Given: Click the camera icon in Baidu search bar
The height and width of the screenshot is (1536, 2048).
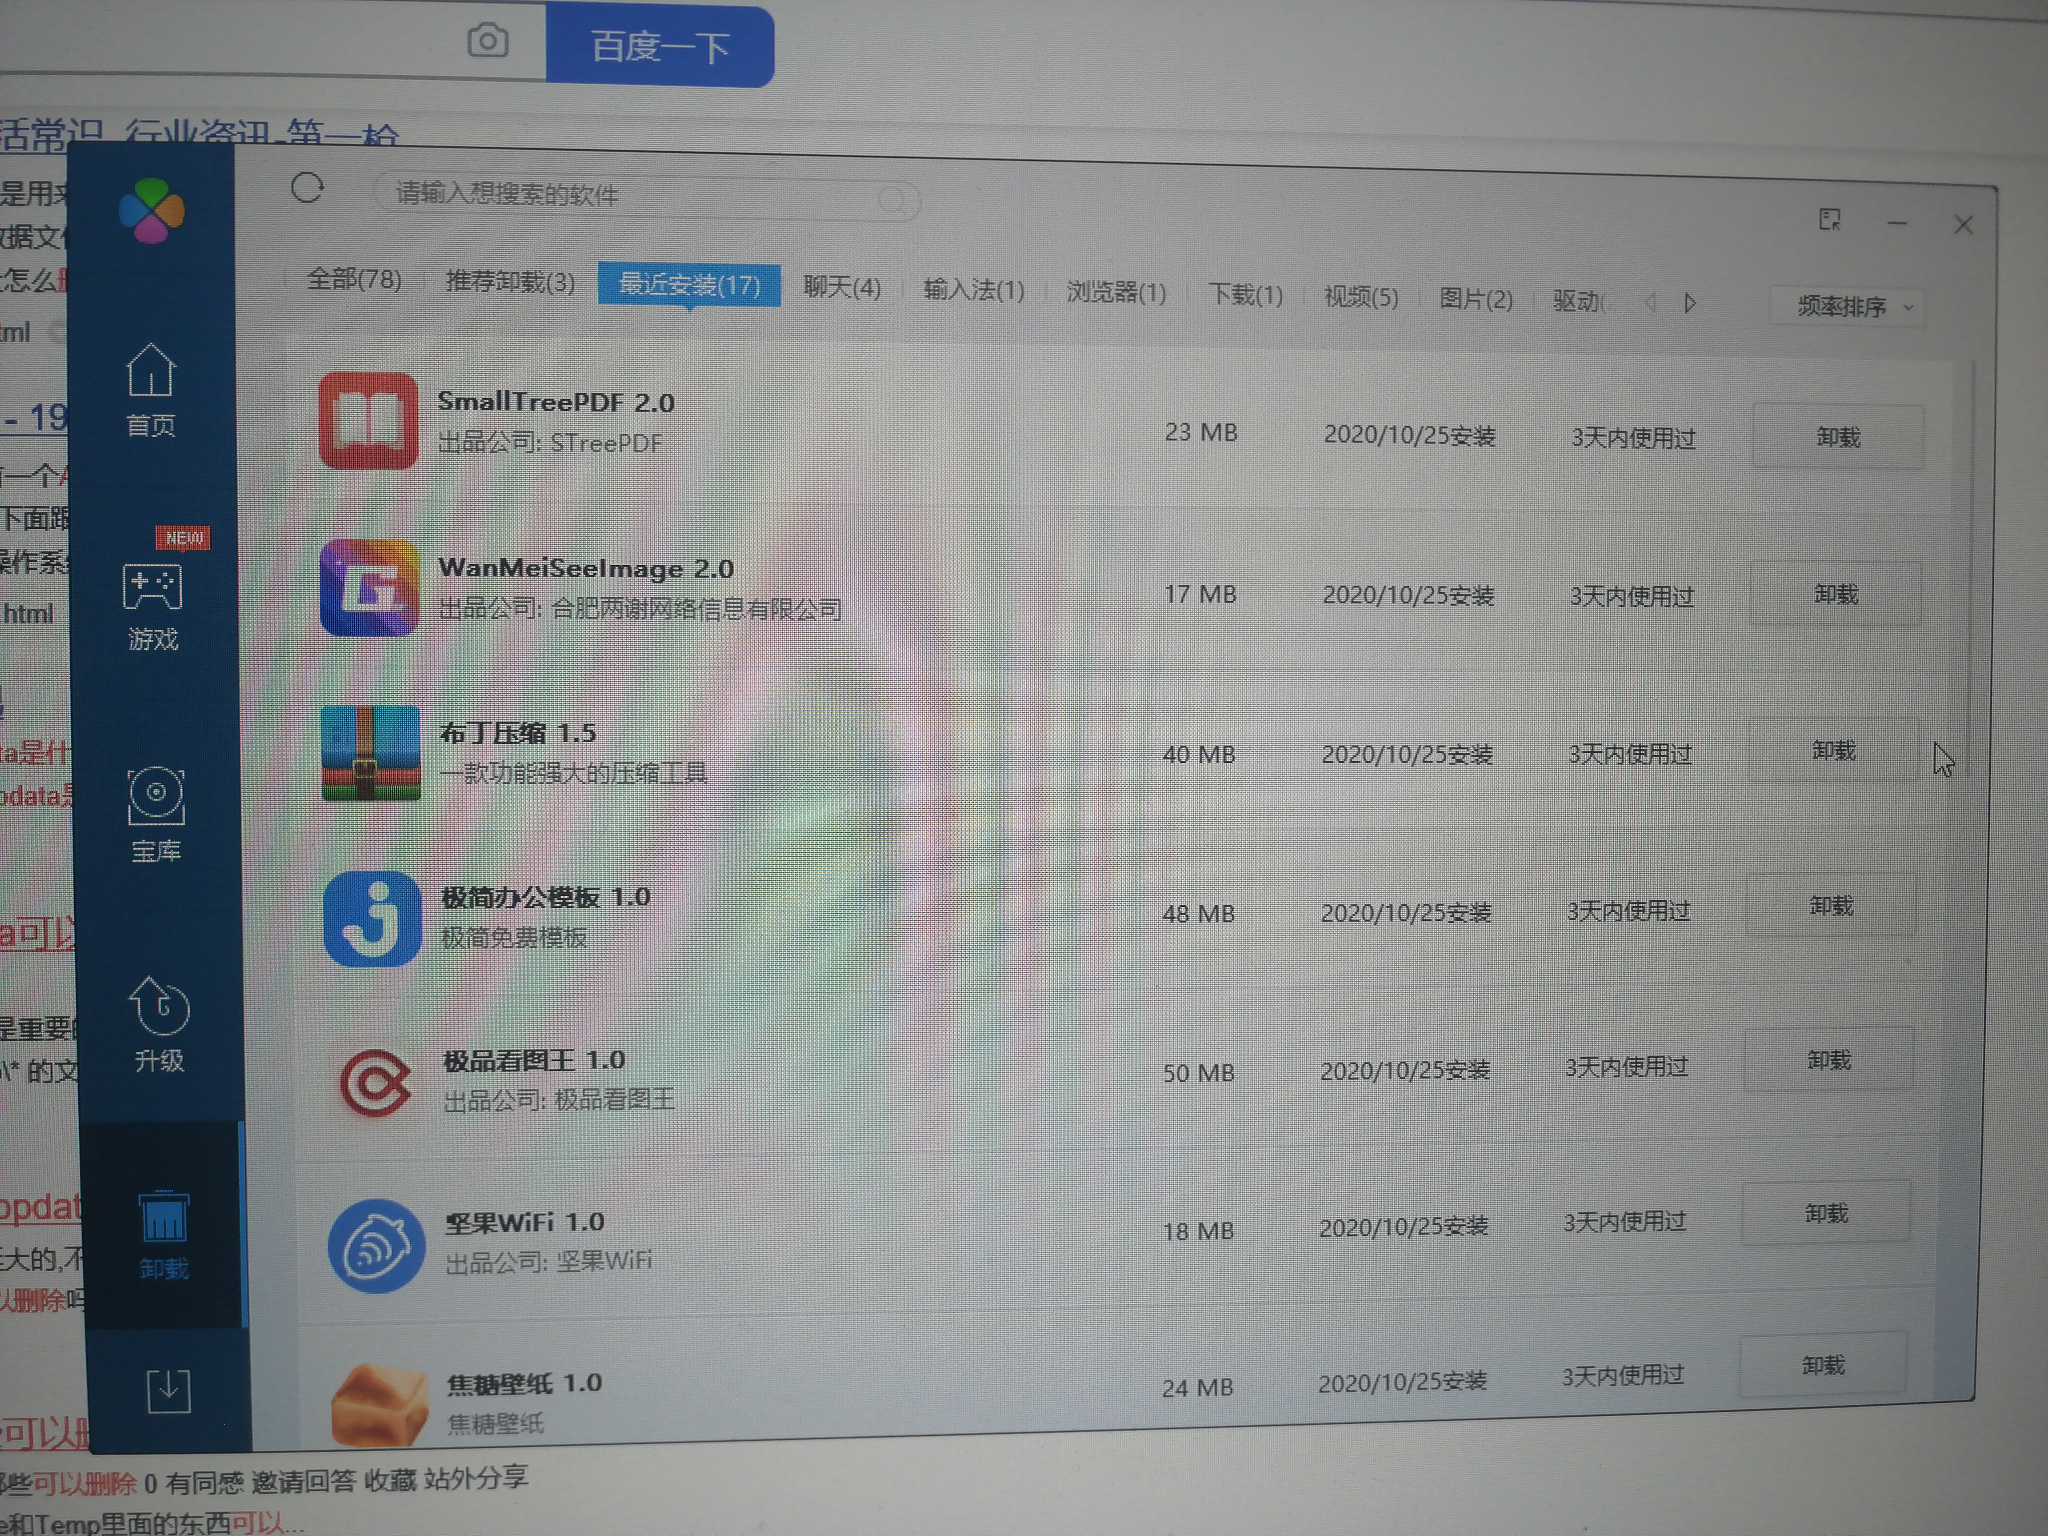Looking at the screenshot, I should (x=488, y=41).
